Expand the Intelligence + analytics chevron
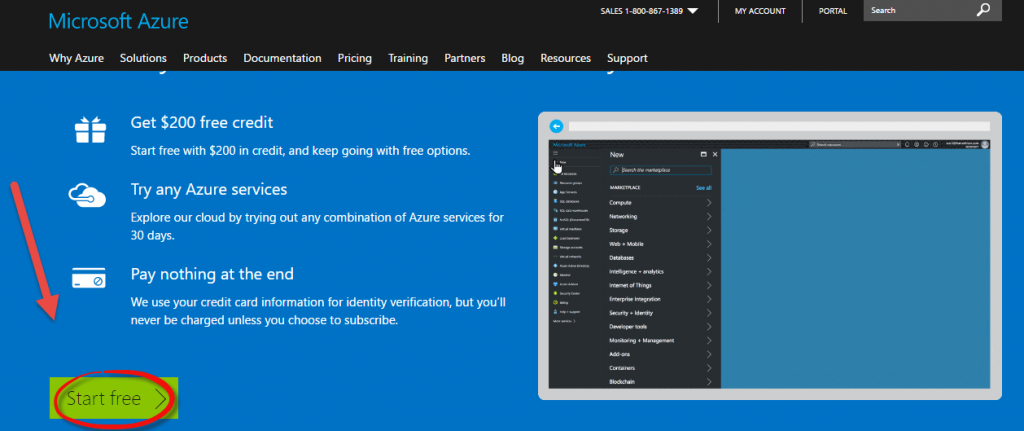The image size is (1024, 431). click(x=709, y=272)
